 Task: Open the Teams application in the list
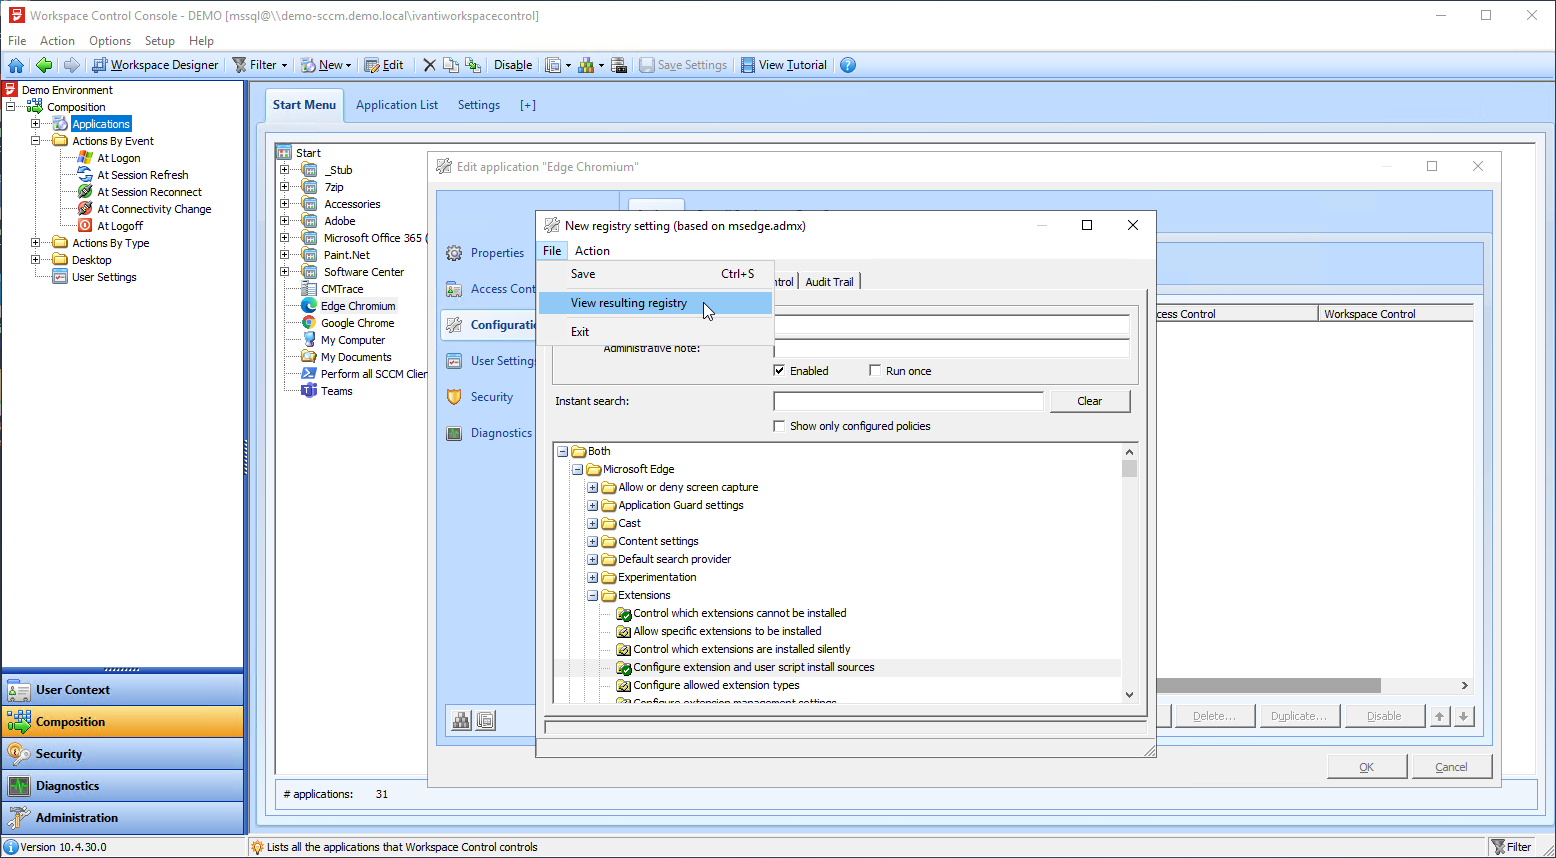pyautogui.click(x=336, y=391)
